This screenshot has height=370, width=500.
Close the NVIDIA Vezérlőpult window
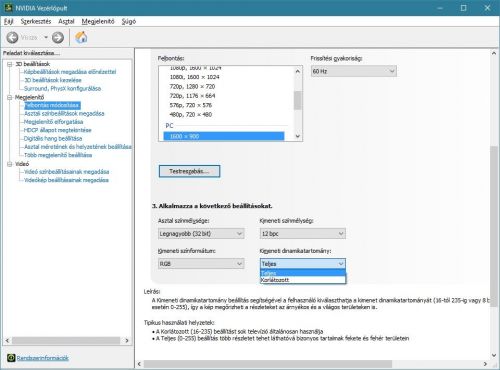tap(487, 8)
